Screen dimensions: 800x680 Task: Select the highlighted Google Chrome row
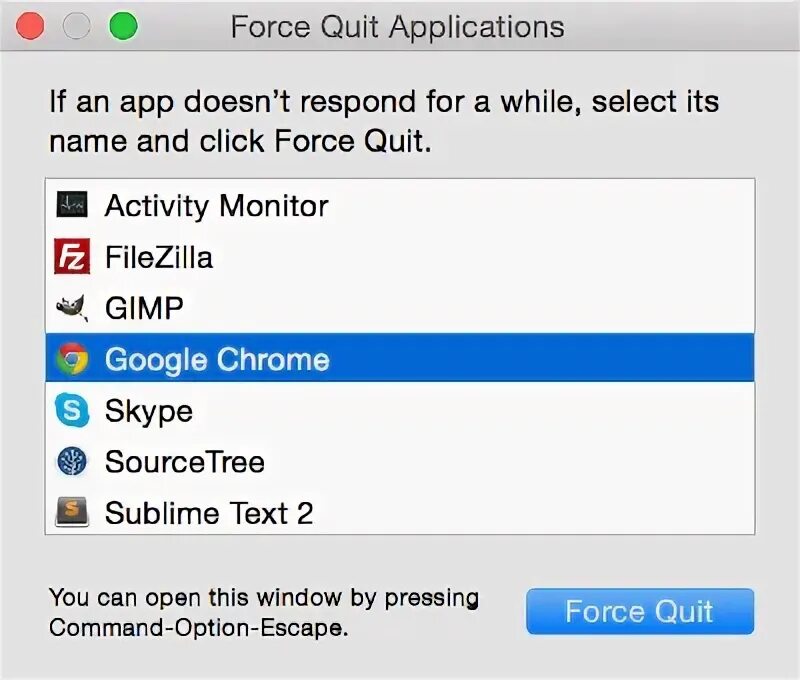400,359
